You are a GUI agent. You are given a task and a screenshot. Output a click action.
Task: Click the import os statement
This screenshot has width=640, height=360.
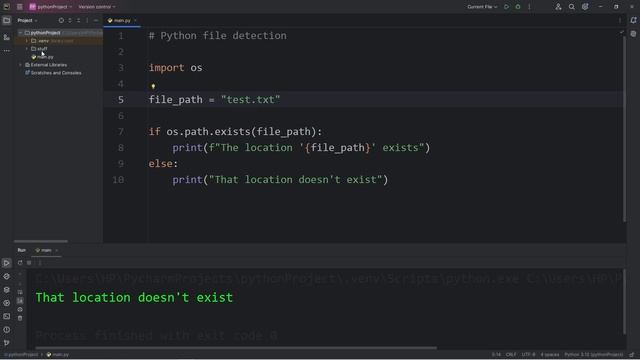pos(176,68)
